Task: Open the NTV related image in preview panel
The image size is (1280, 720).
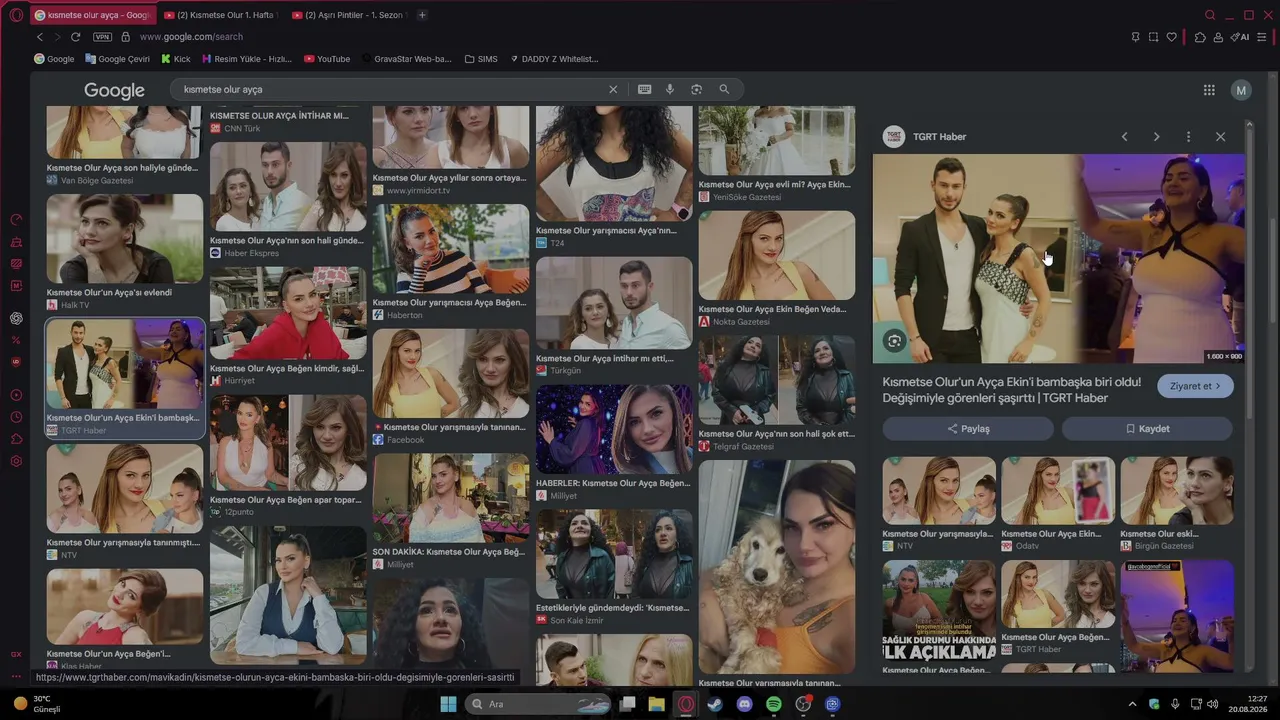Action: pyautogui.click(x=939, y=491)
